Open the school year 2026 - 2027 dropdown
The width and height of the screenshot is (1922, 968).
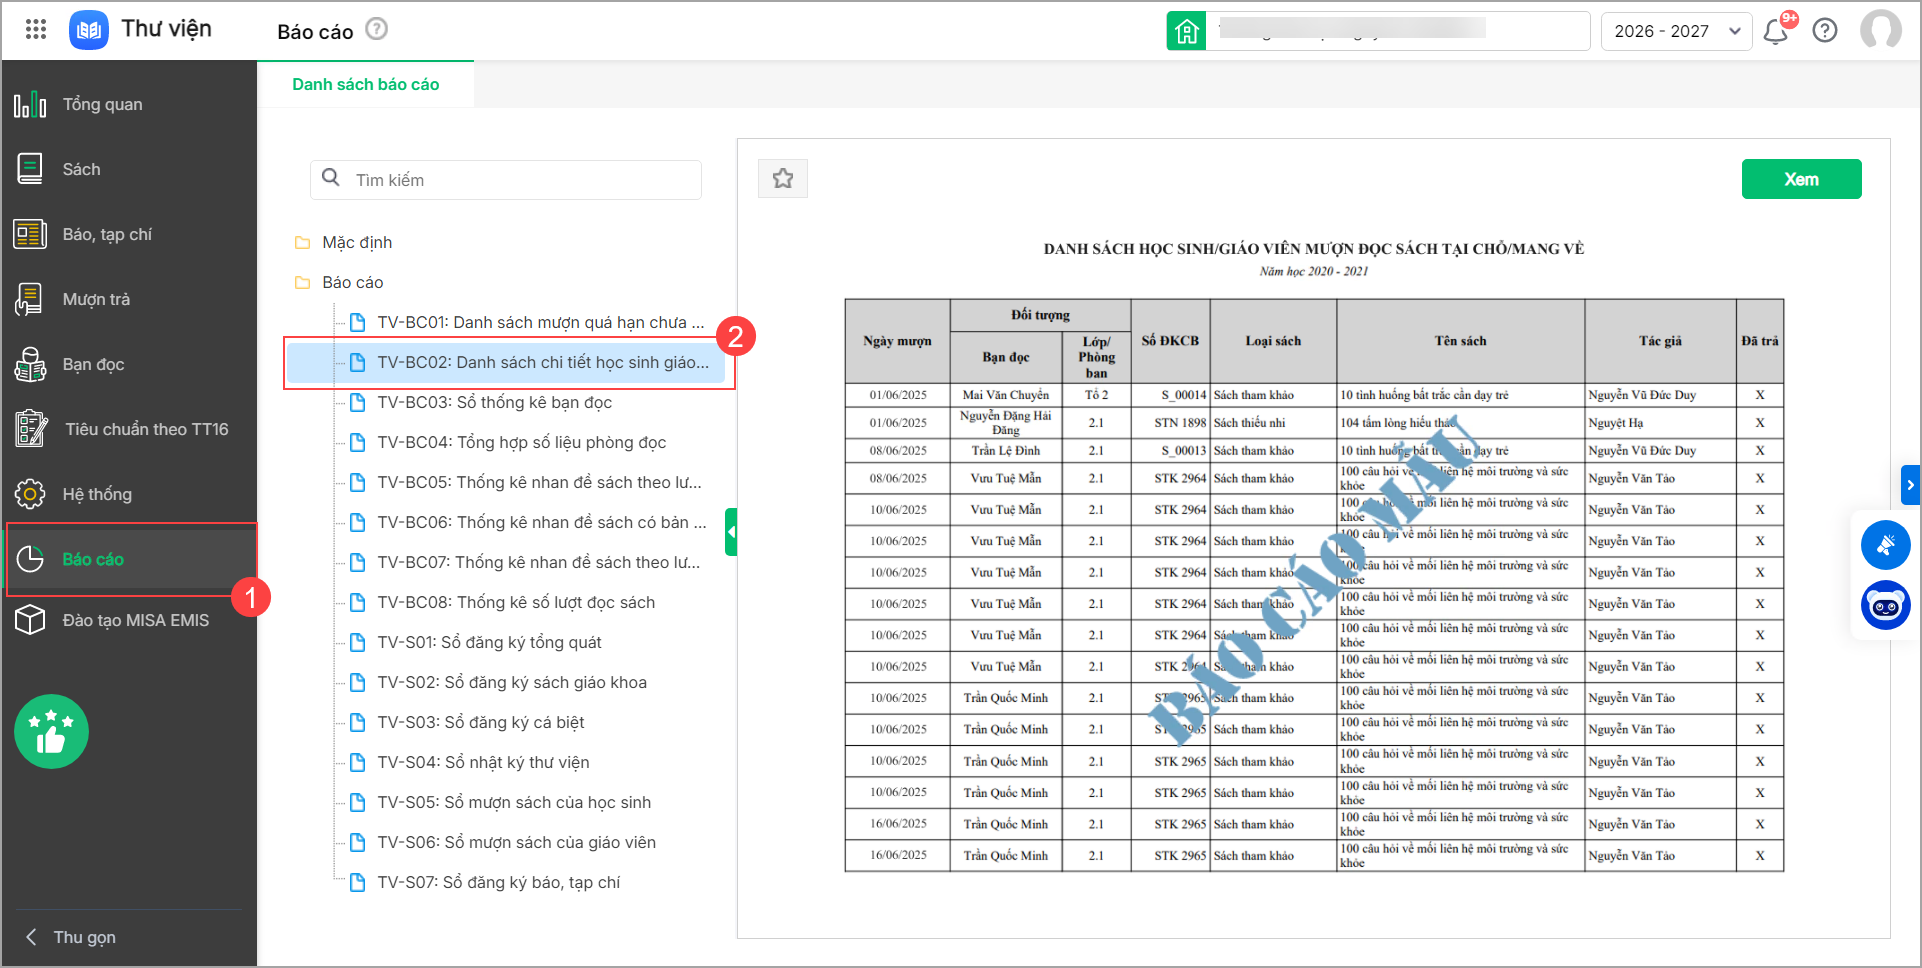1676,31
